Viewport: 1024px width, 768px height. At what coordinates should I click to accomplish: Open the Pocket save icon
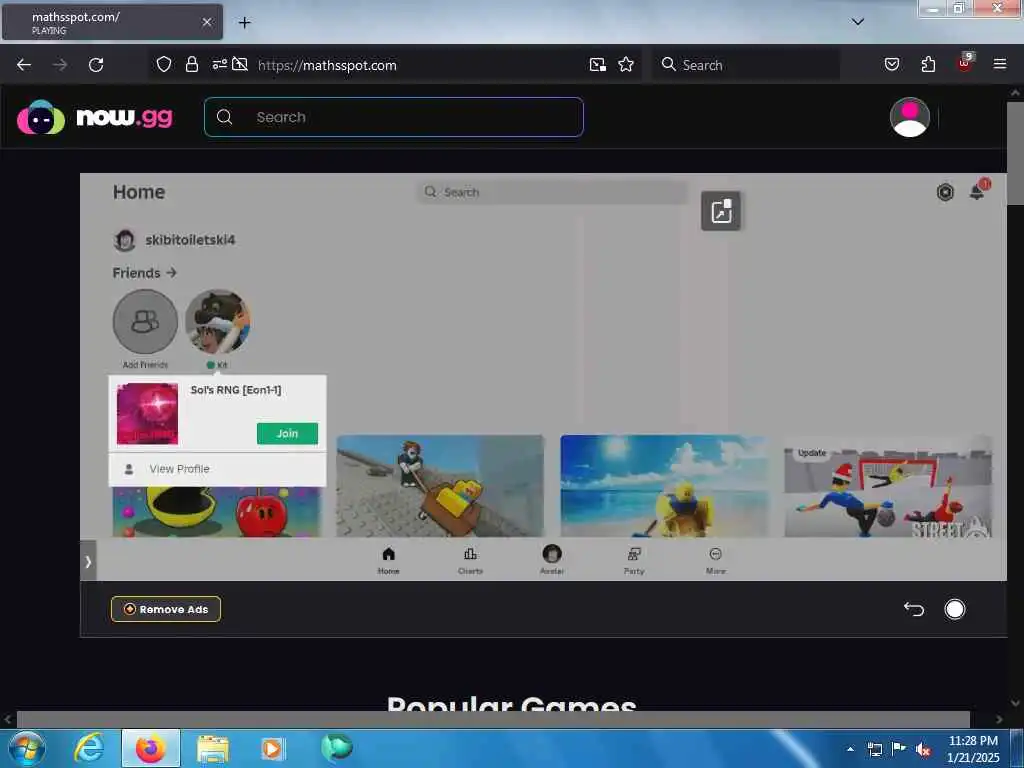[x=891, y=64]
